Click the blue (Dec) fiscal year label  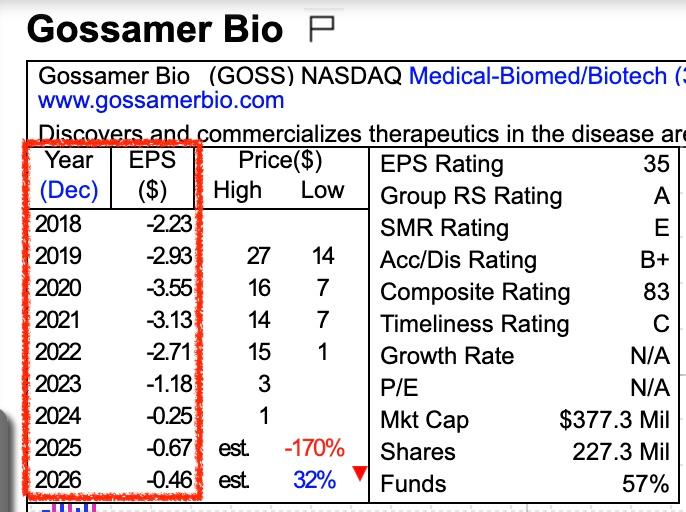point(68,190)
